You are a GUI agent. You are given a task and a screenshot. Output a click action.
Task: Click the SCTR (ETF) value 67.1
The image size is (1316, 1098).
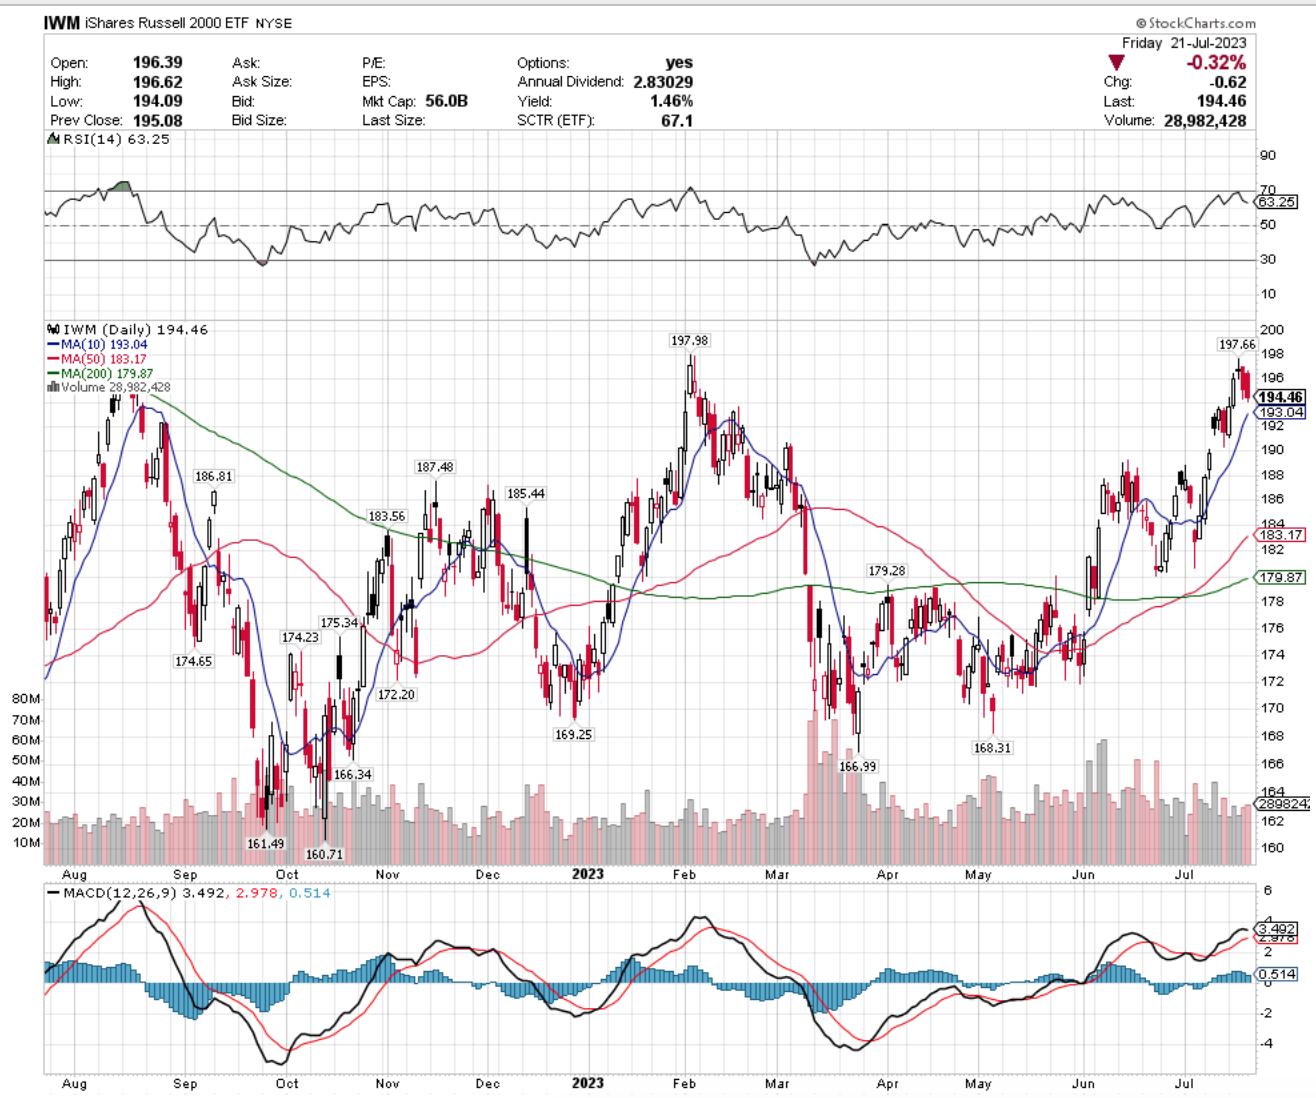tap(677, 120)
